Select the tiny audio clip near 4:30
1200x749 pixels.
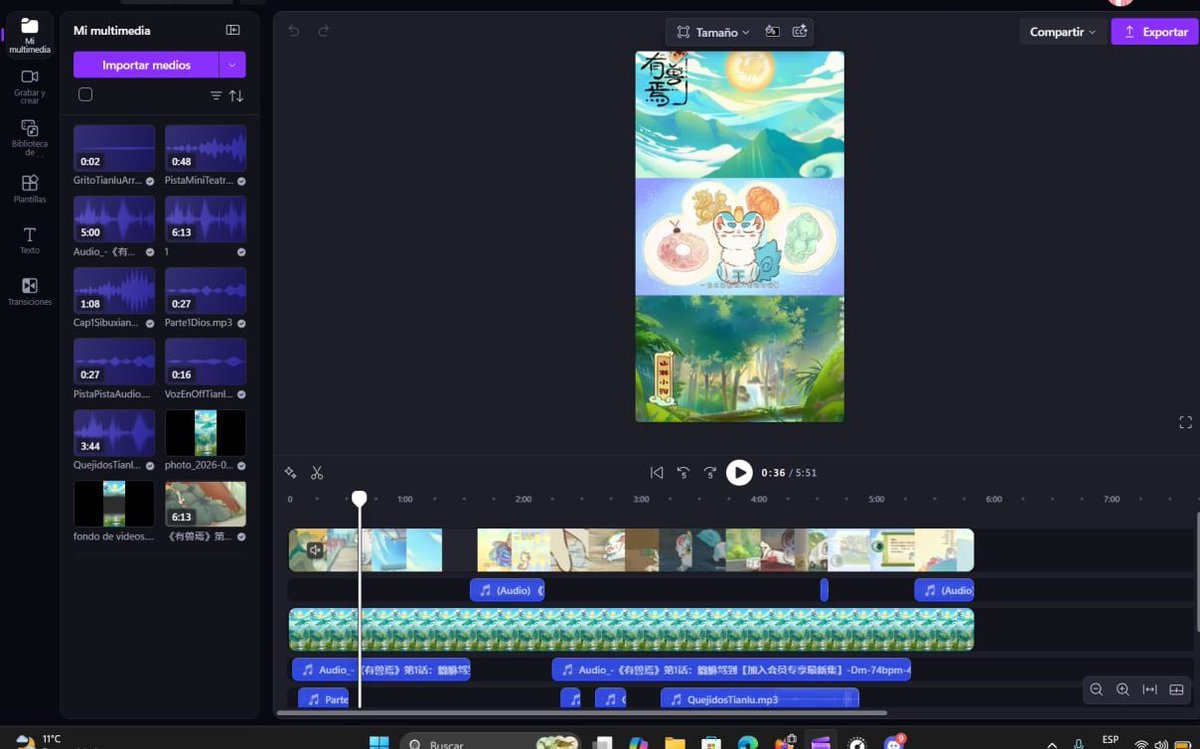[824, 590]
